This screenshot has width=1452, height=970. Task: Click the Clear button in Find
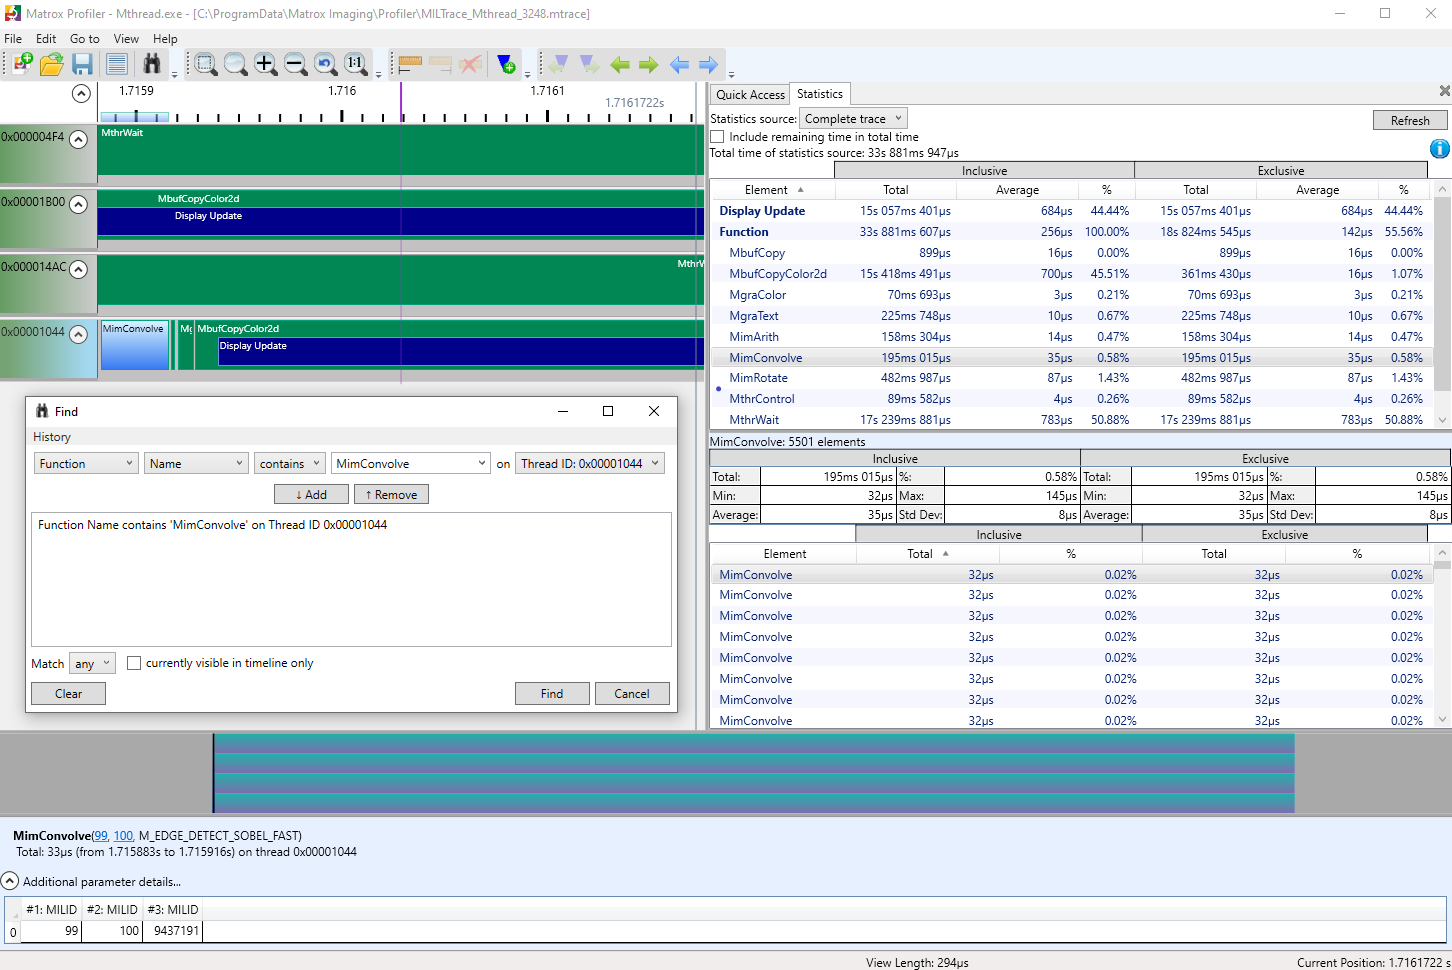(x=68, y=693)
